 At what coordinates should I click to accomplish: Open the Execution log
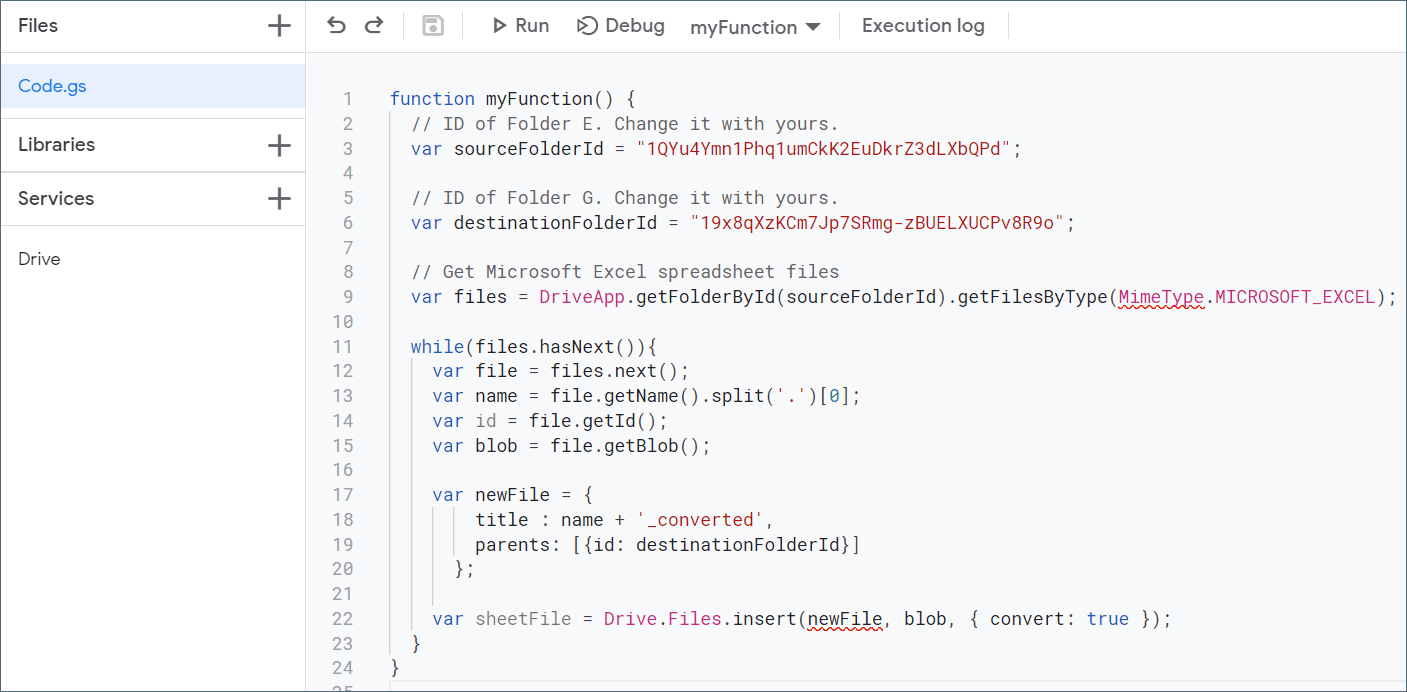tap(922, 25)
